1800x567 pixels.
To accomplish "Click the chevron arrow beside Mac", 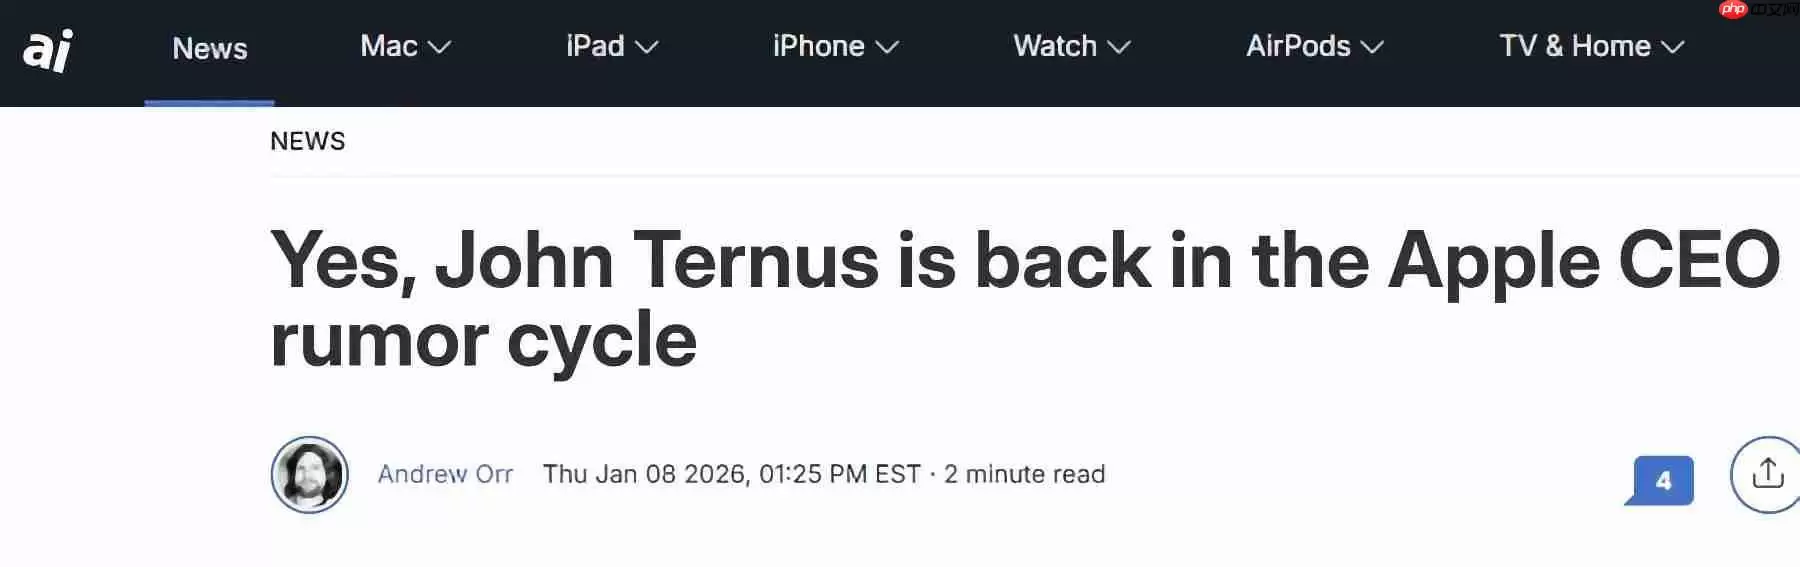I will [439, 47].
